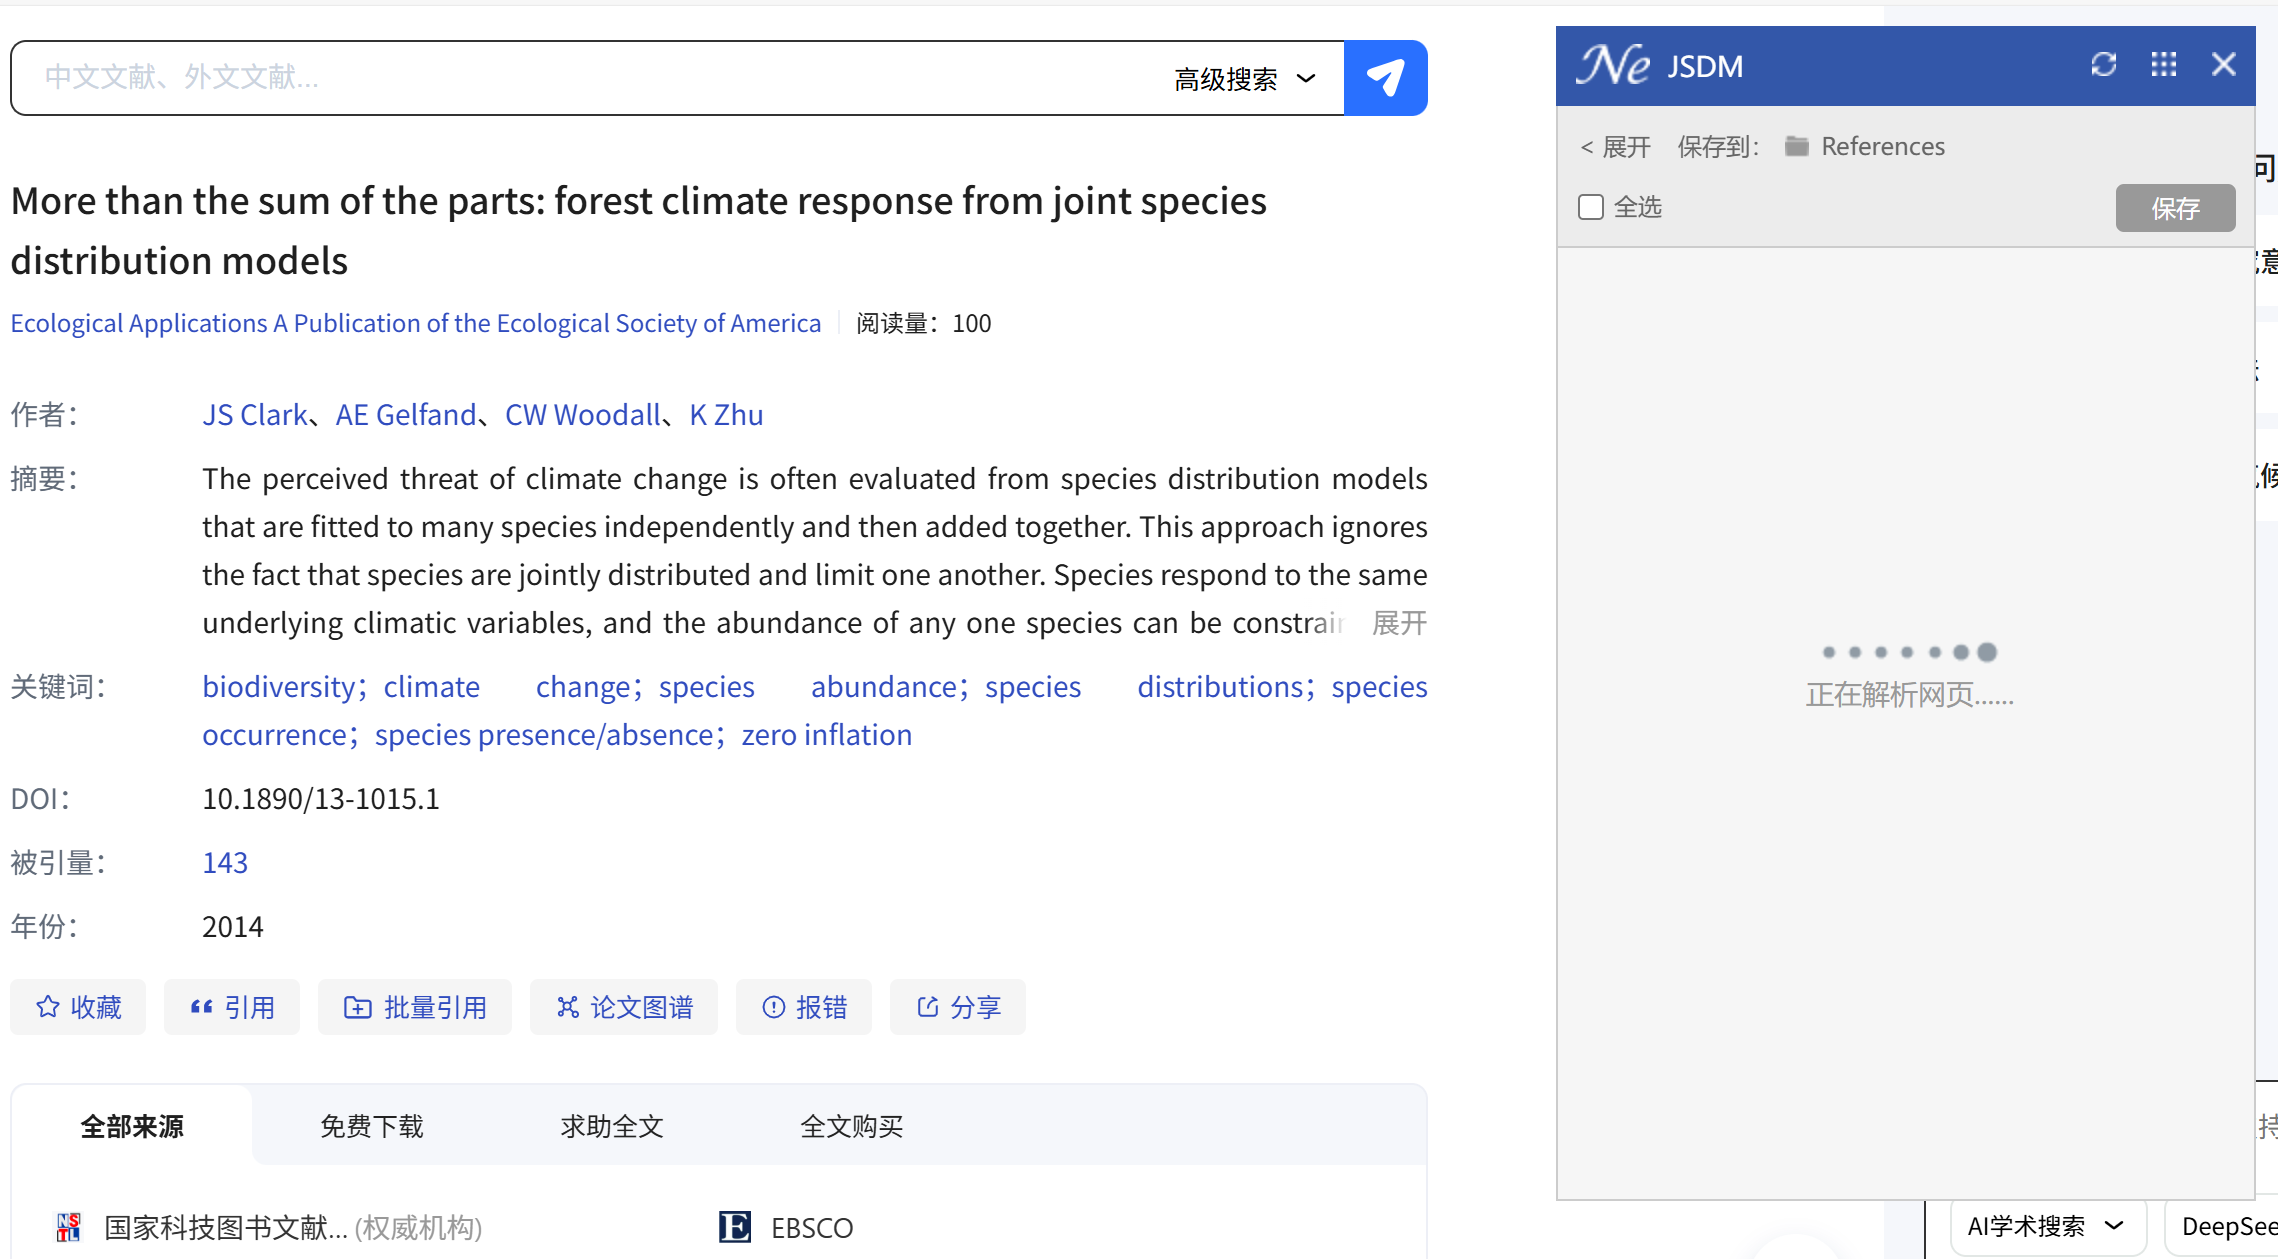Share the article using 分享
The height and width of the screenshot is (1259, 2278).
click(x=958, y=1007)
